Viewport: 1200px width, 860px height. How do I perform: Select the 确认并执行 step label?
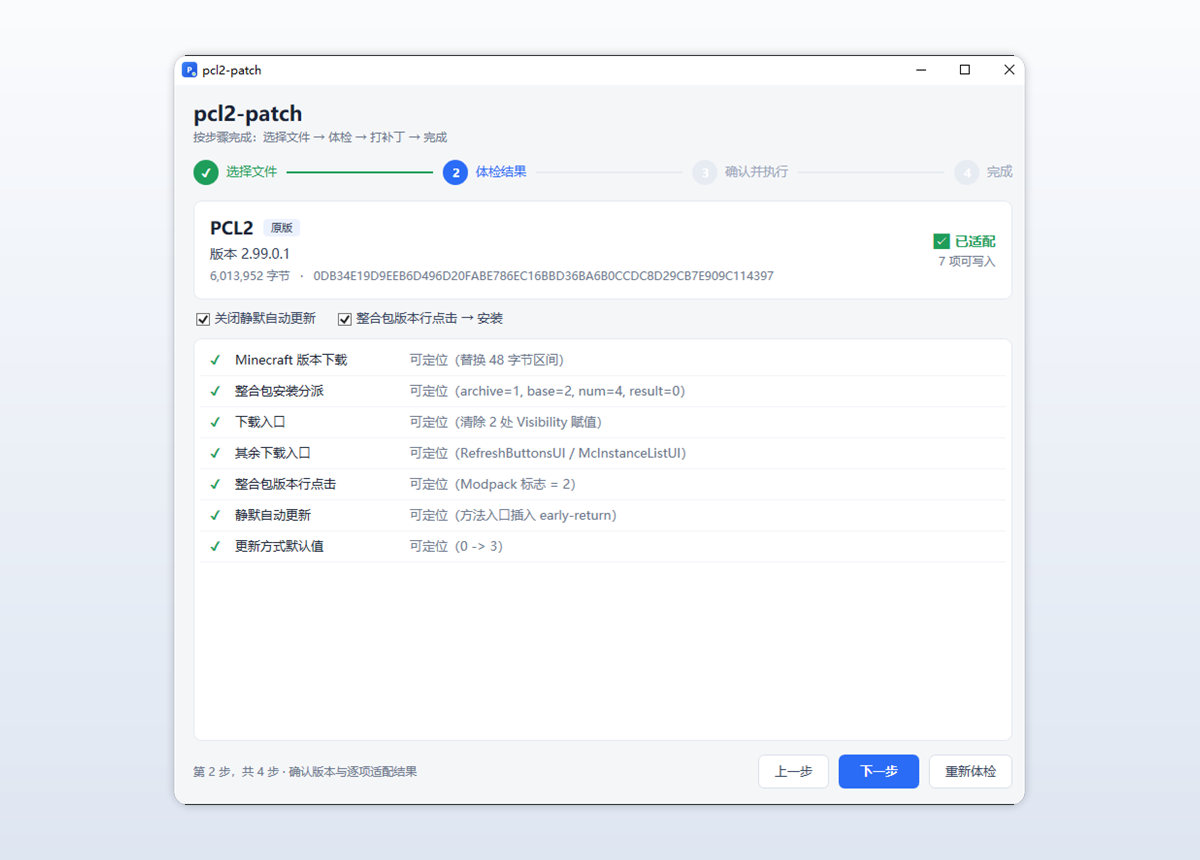coord(757,172)
